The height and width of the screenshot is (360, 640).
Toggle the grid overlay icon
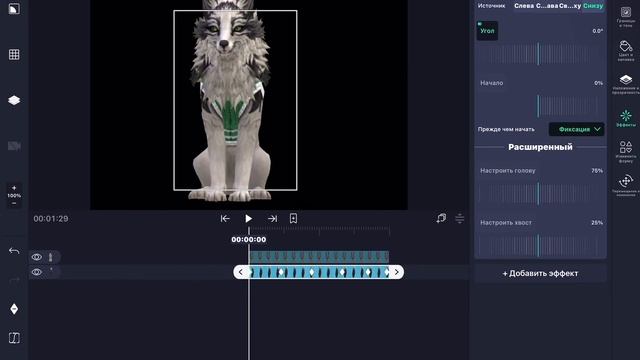tap(14, 54)
